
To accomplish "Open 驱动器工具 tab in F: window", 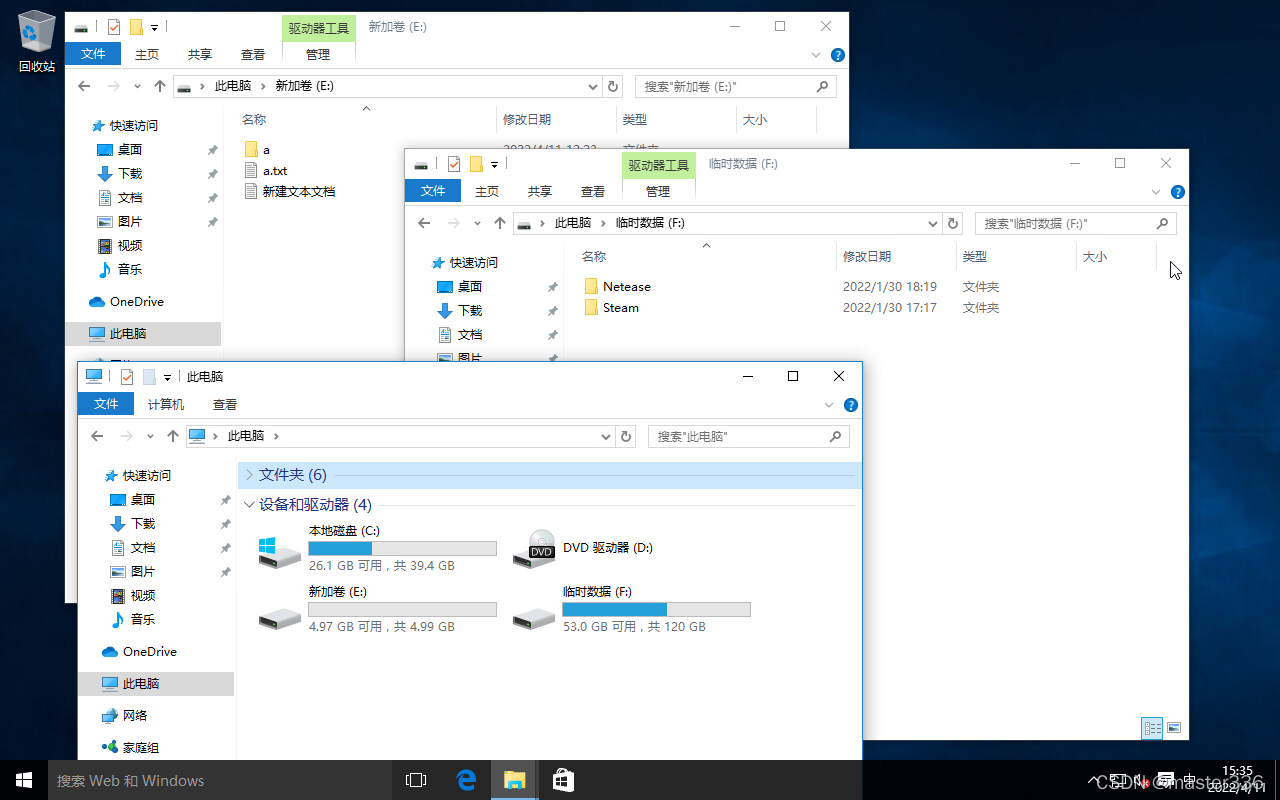I will pyautogui.click(x=658, y=165).
